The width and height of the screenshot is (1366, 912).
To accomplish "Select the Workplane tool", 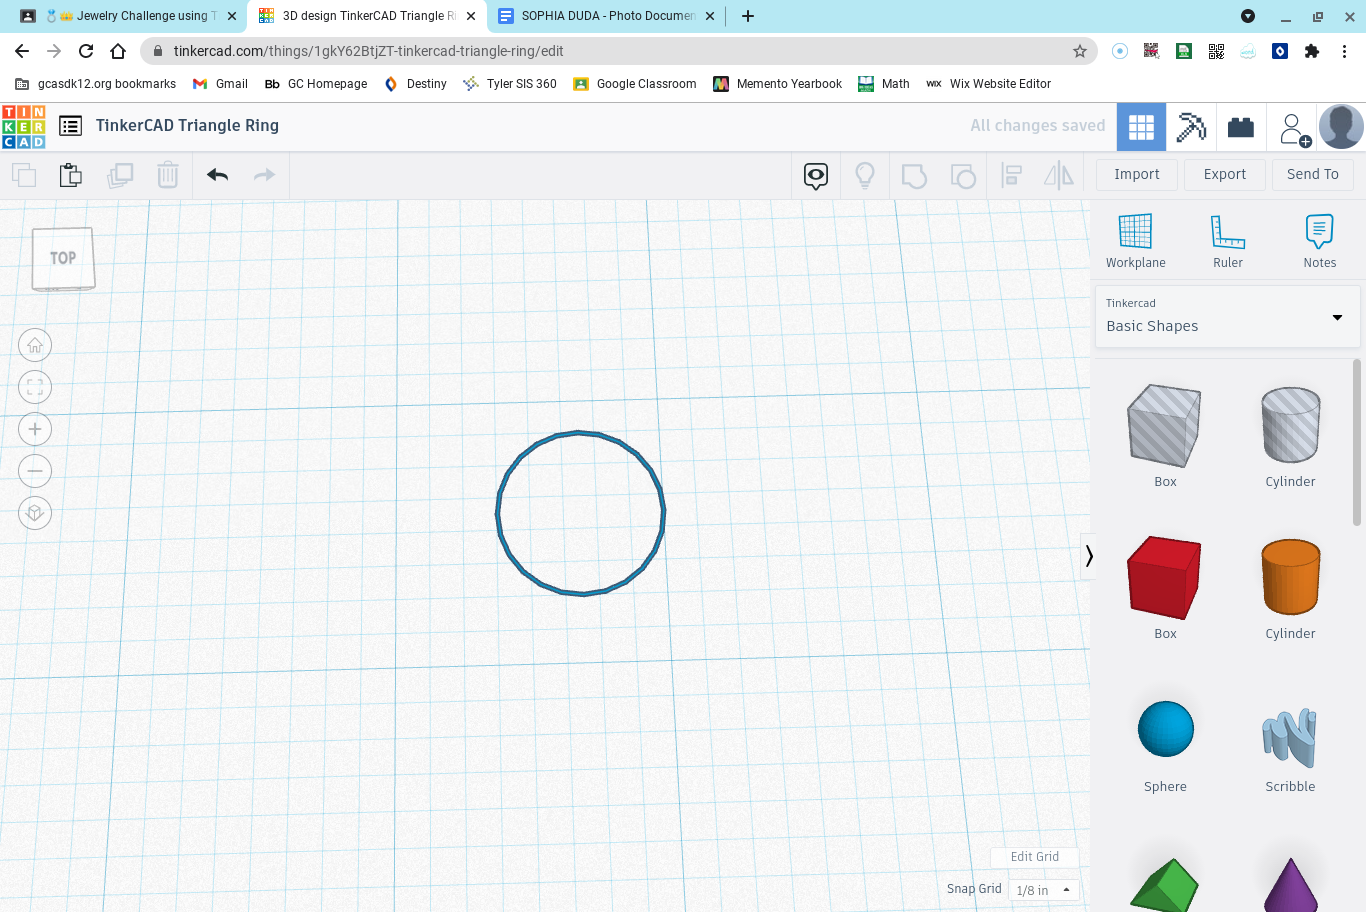I will coord(1135,241).
